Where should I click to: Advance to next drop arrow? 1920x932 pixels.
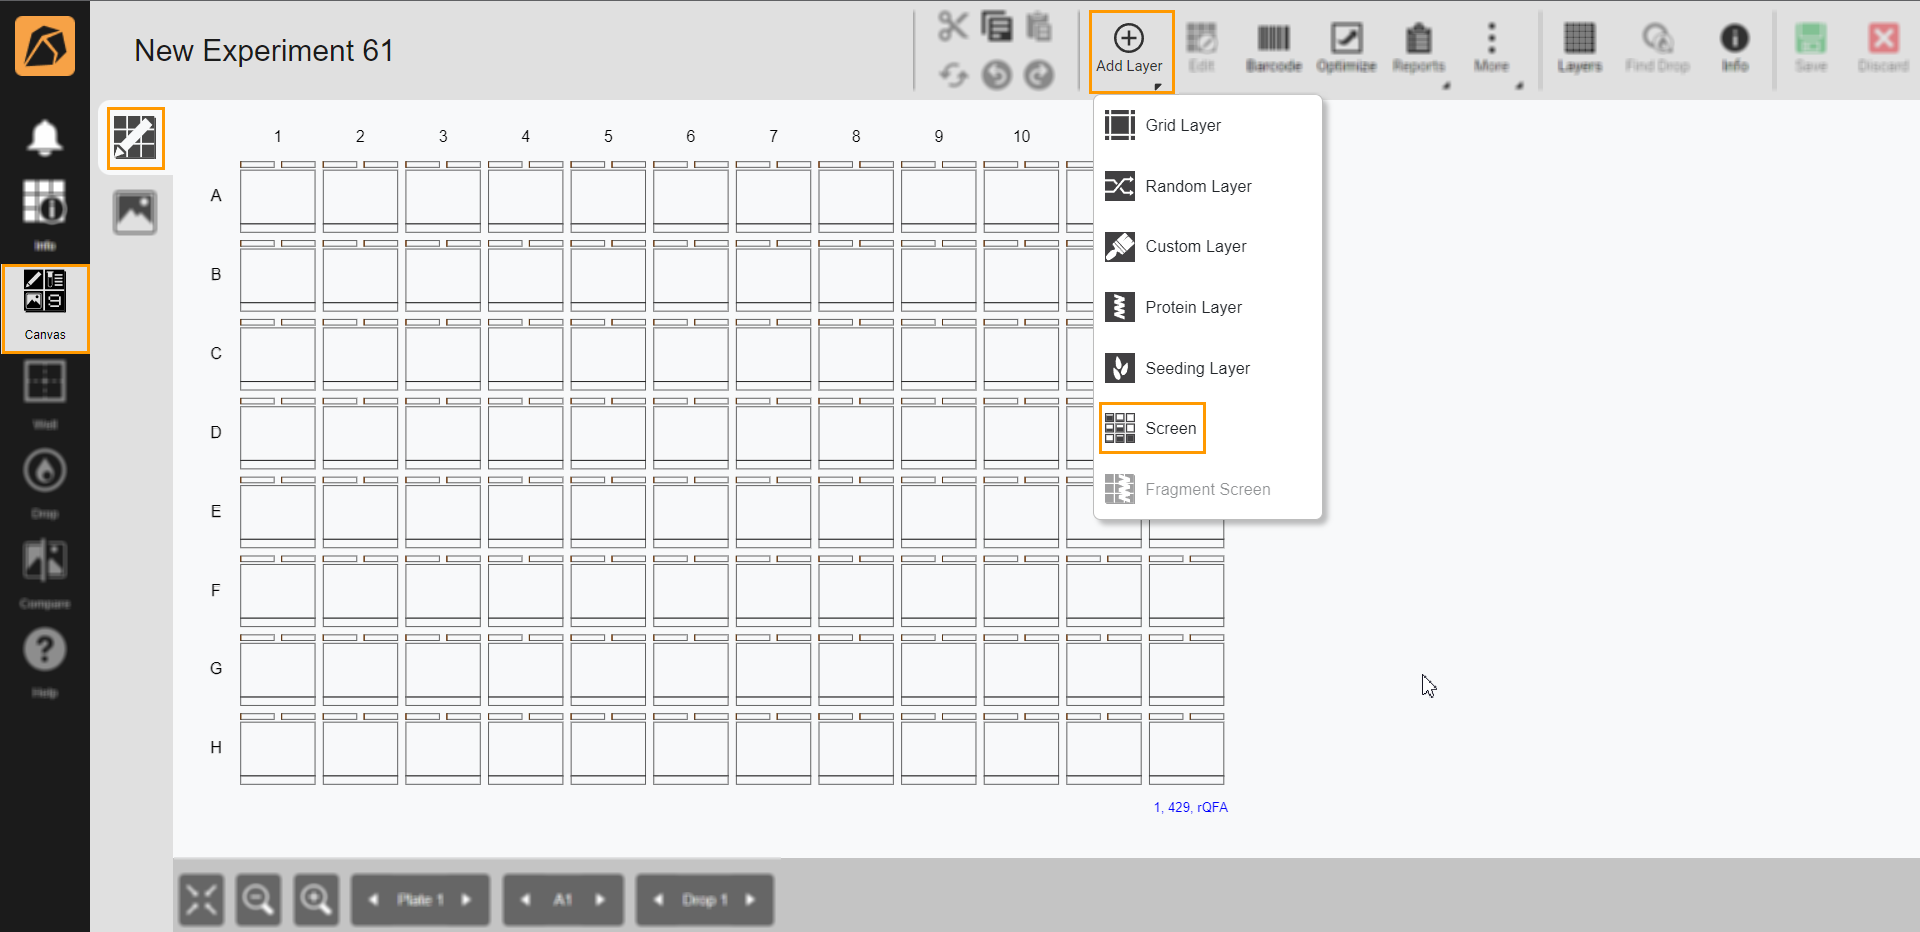point(750,900)
